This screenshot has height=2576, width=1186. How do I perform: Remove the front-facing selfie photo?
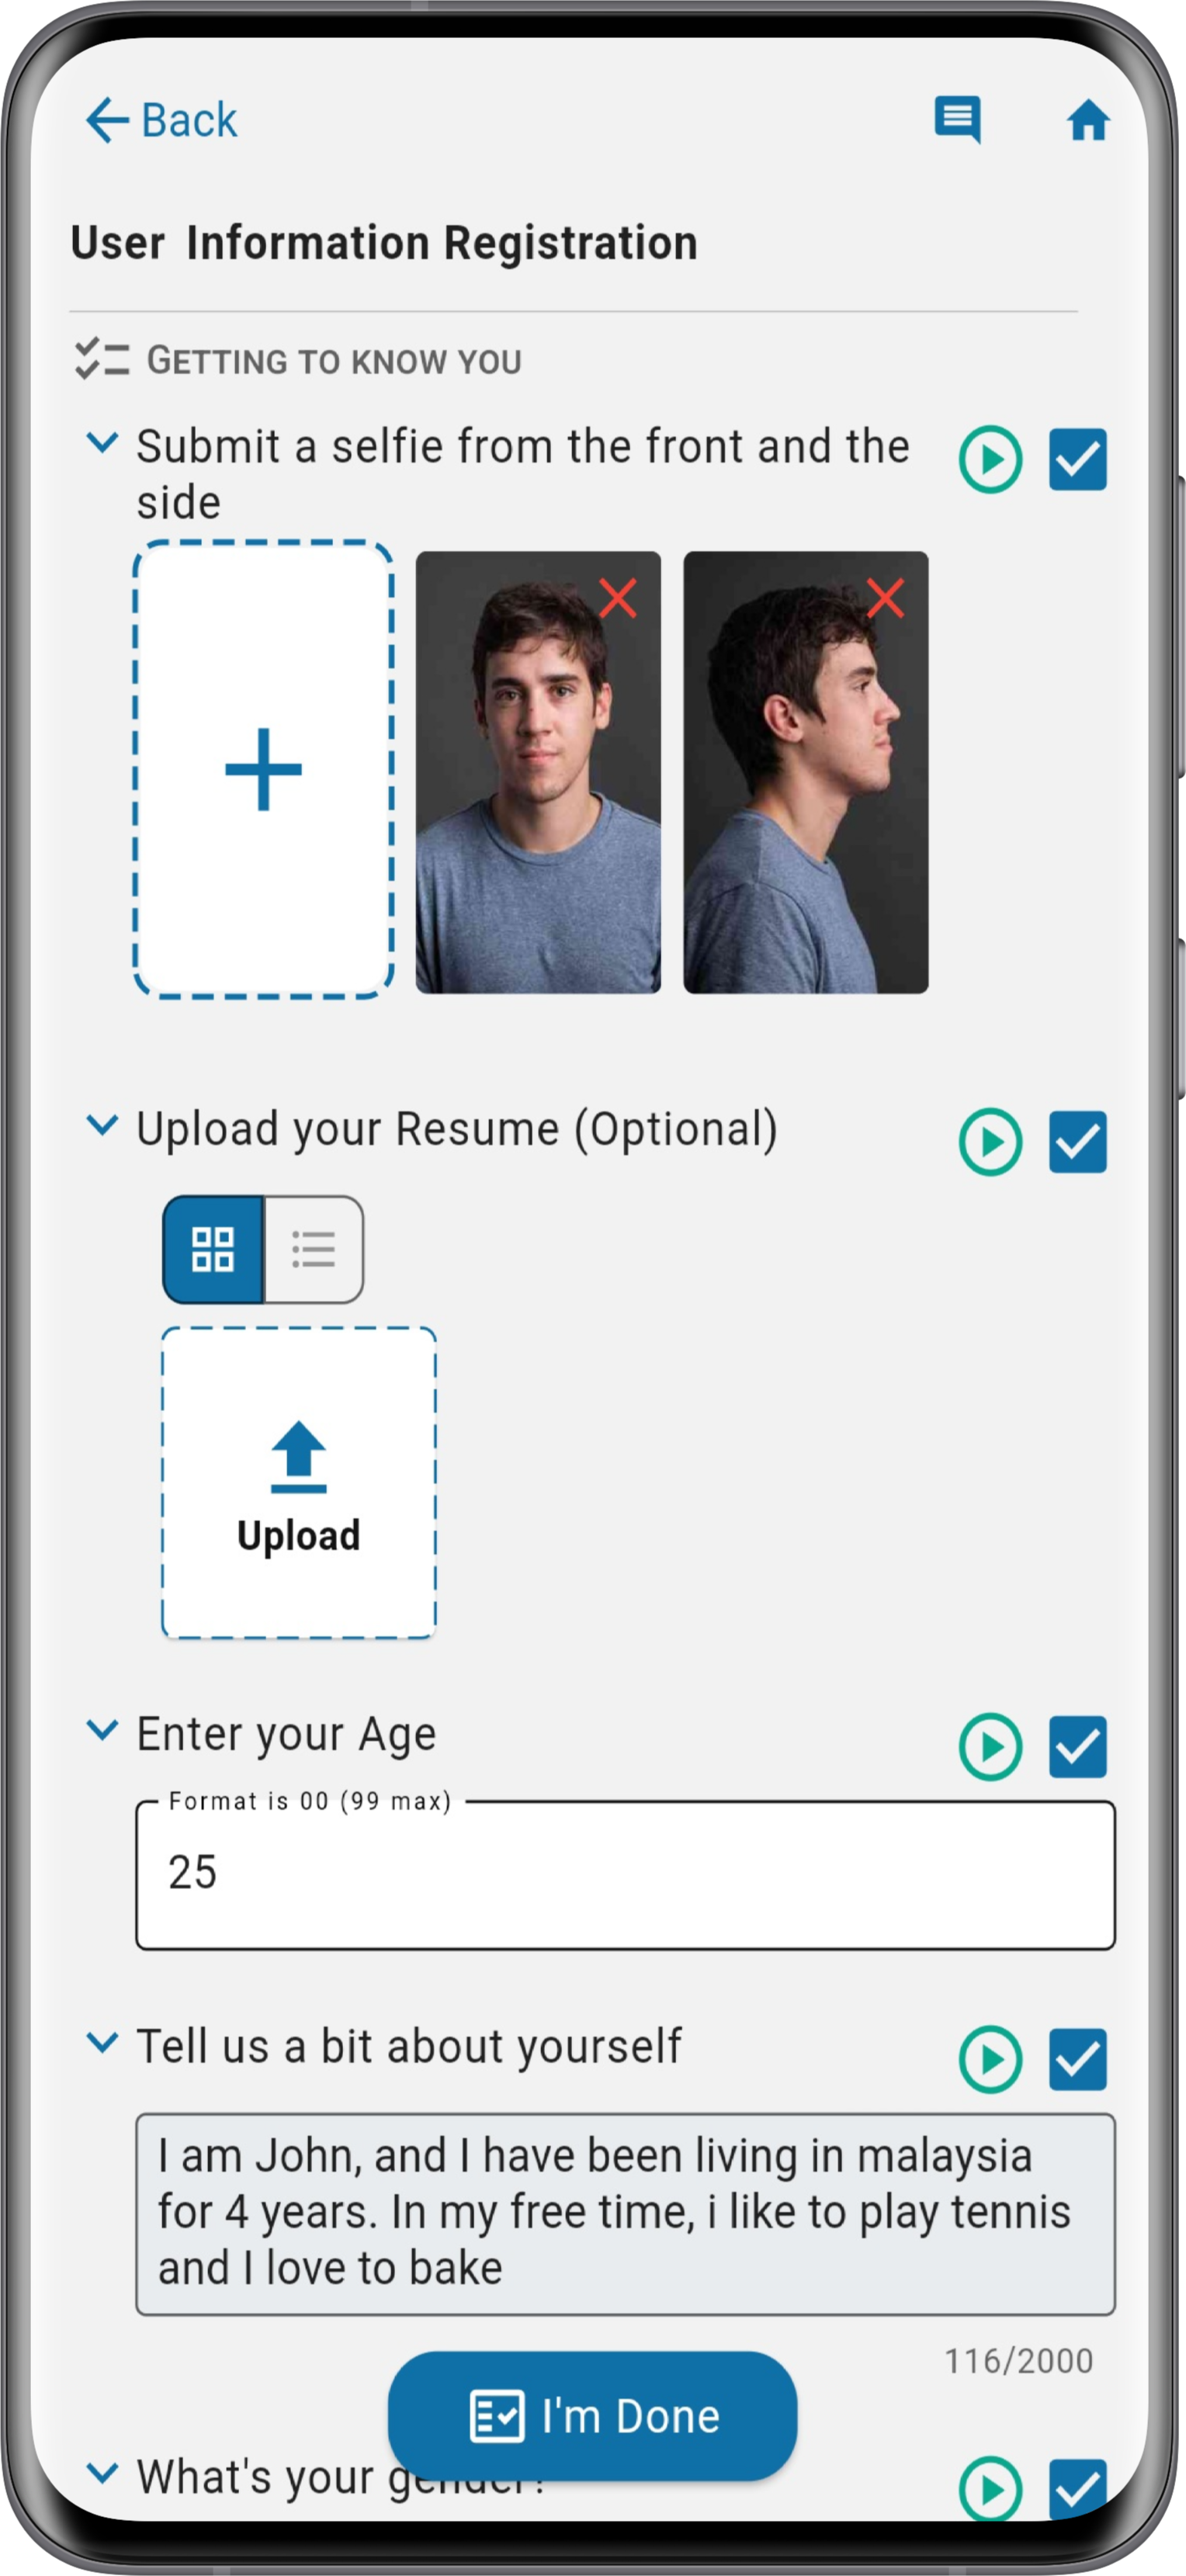[617, 598]
